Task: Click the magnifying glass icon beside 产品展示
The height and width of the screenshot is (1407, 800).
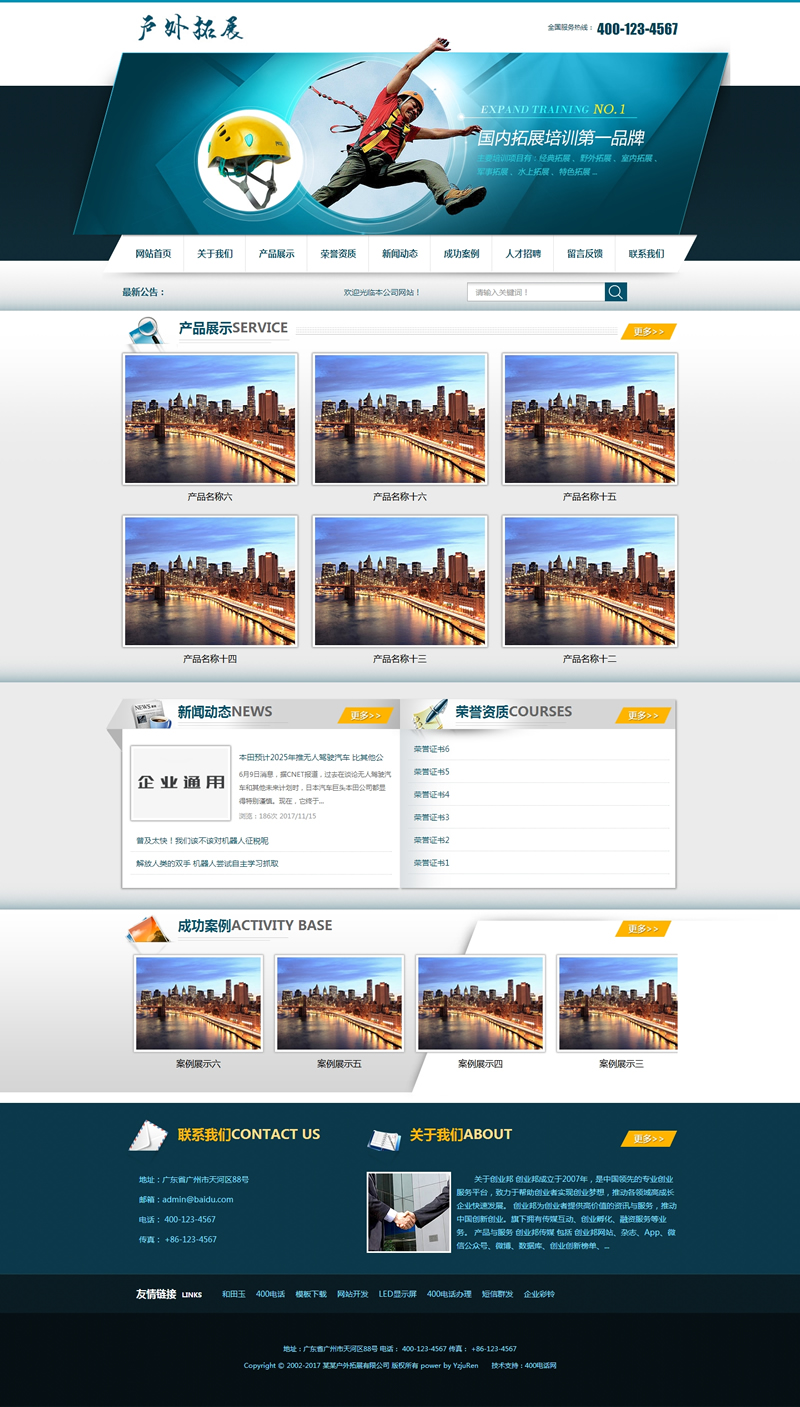Action: [x=146, y=332]
